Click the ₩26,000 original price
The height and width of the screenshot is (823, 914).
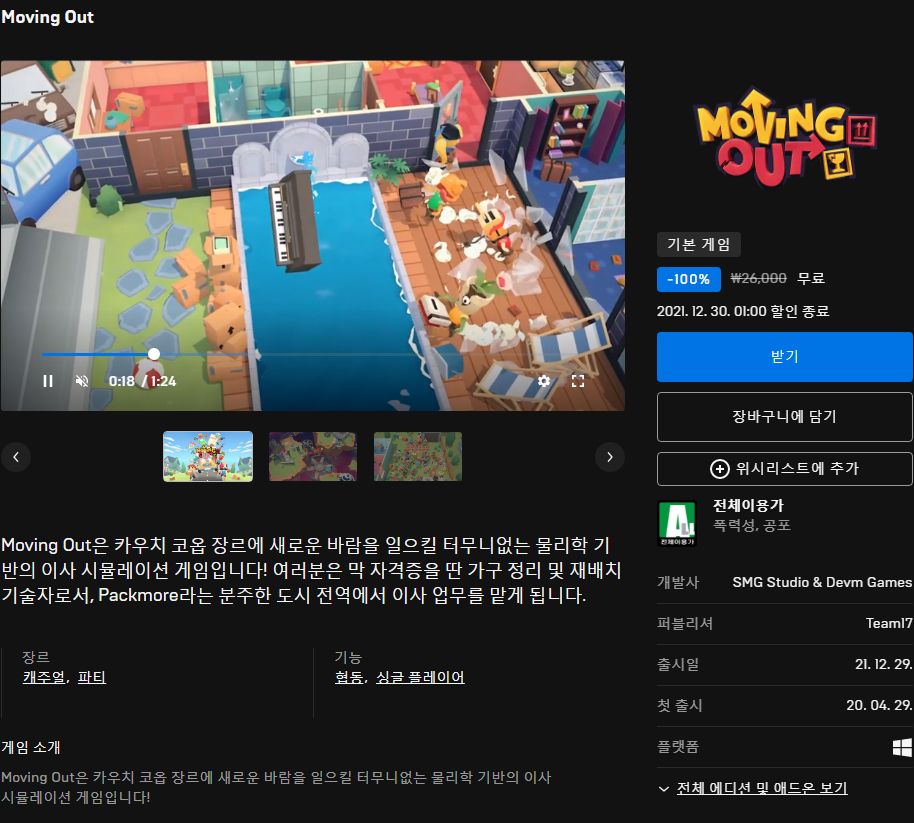pyautogui.click(x=758, y=279)
